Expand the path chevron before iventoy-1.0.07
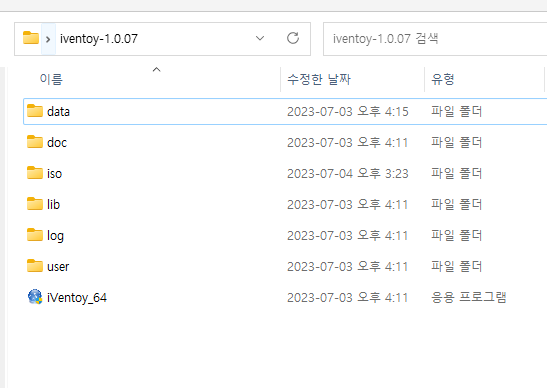This screenshot has width=547, height=388. (48, 39)
